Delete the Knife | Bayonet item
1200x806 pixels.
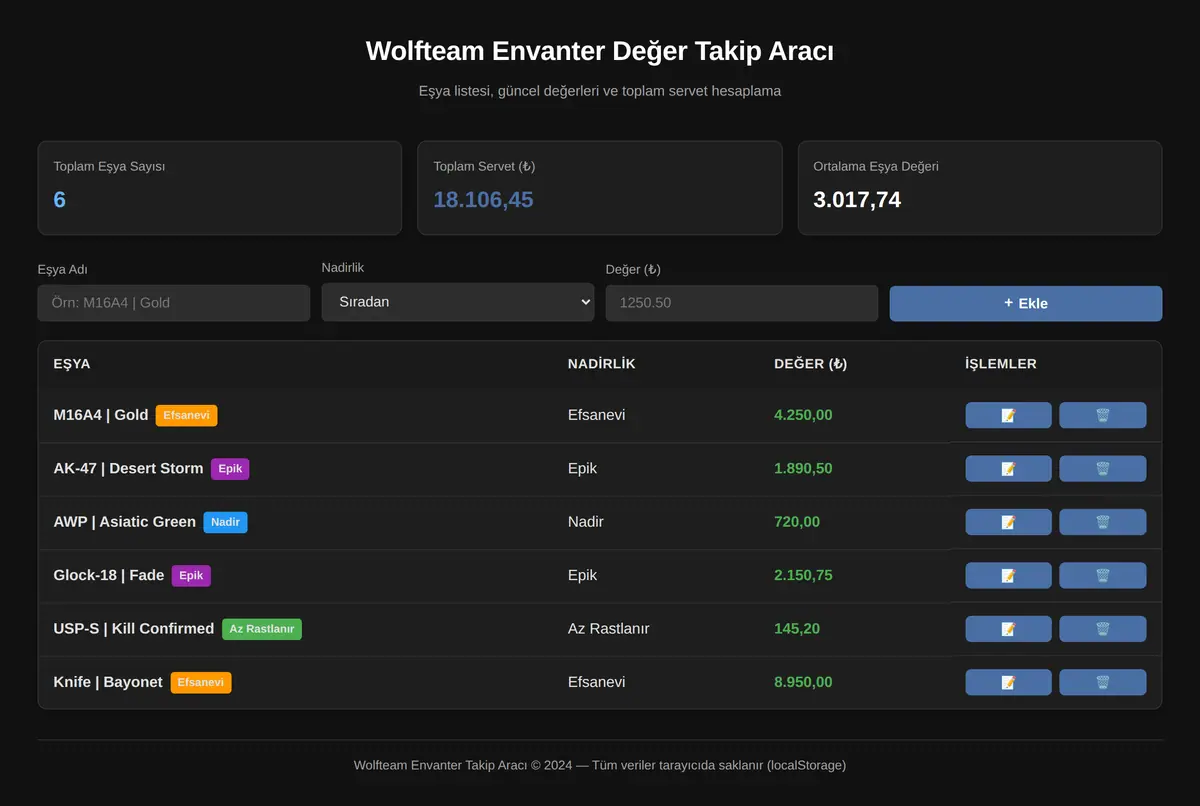[1103, 682]
